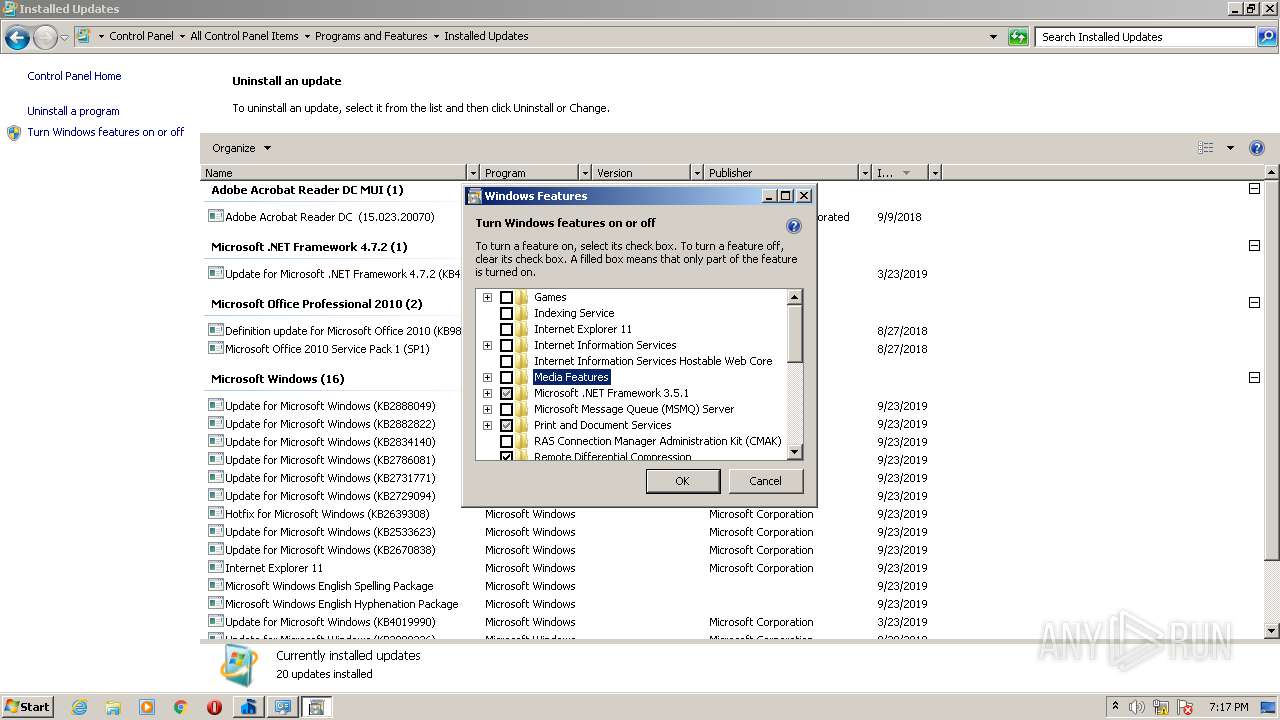Screen dimensions: 1280x720
Task: Click Turn Windows features on or off link
Action: click(x=106, y=132)
